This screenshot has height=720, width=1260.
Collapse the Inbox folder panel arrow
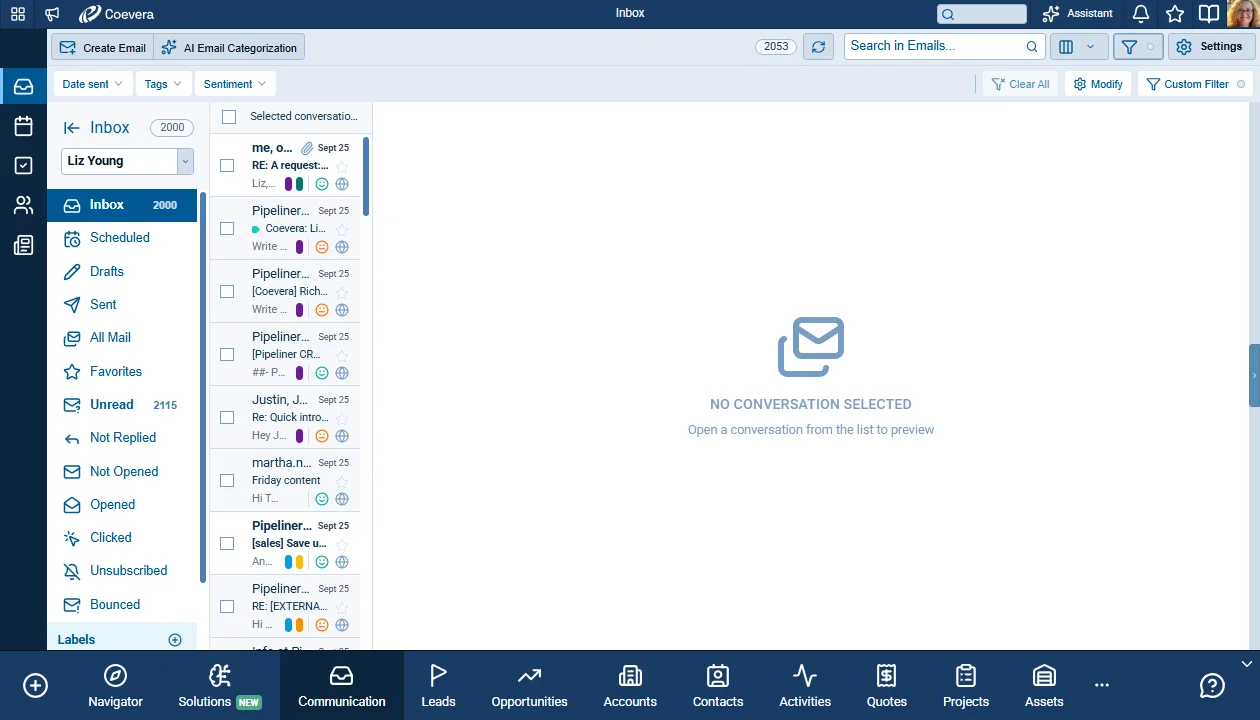(x=71, y=128)
